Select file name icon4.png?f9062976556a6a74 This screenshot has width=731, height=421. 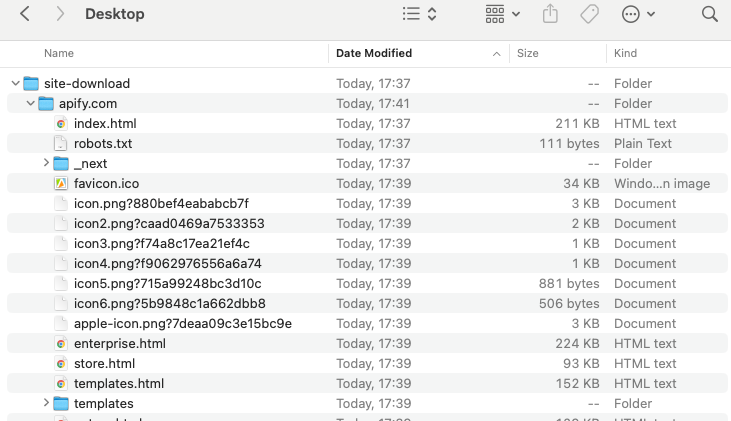[167, 263]
